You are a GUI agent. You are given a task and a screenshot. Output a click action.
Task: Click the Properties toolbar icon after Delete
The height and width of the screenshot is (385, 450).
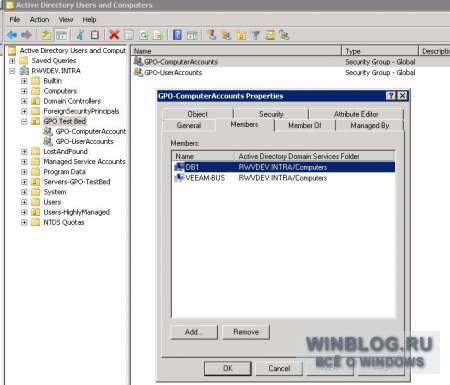tap(129, 35)
